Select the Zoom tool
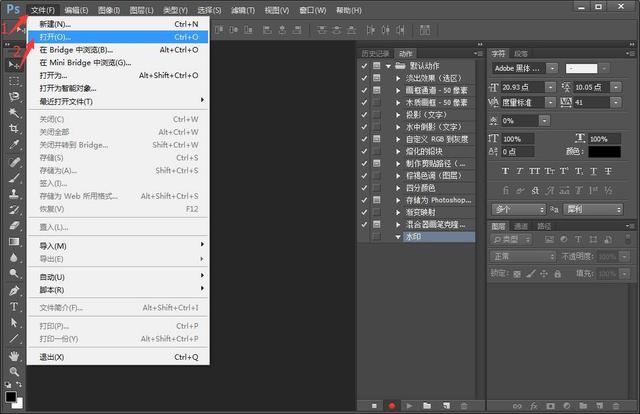The width and height of the screenshot is (640, 414). coord(13,372)
